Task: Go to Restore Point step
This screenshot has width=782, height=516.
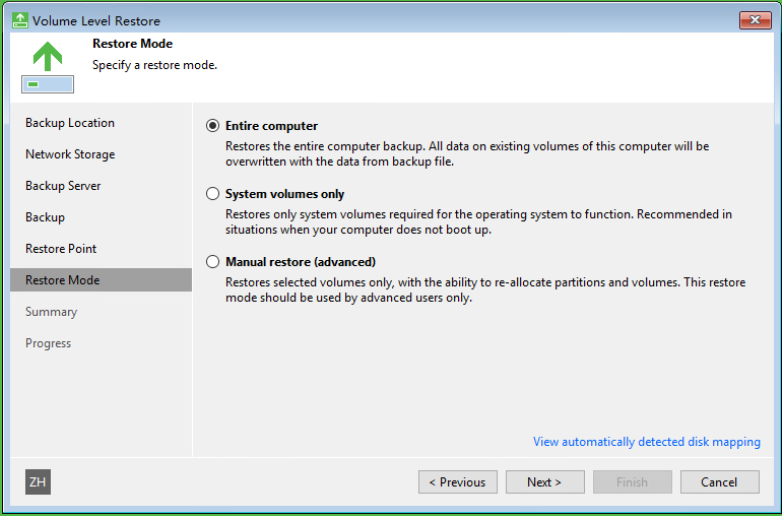Action: point(61,248)
